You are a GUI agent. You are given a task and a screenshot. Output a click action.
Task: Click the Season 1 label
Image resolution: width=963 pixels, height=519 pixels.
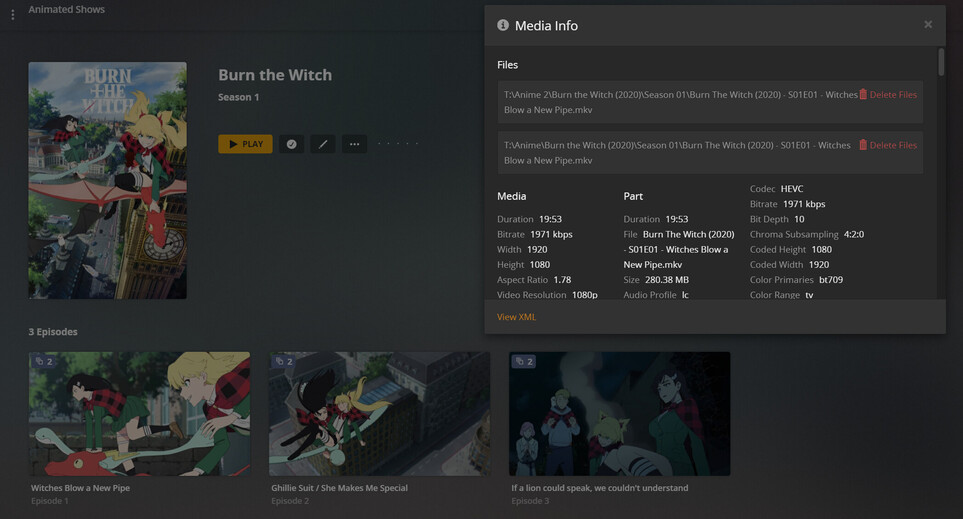[x=238, y=97]
